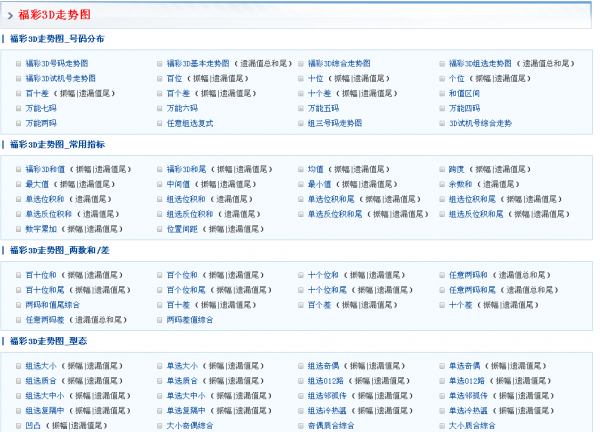600x432 pixels.
Task: Click 振幅 beside the 百位 link
Action: (x=201, y=78)
